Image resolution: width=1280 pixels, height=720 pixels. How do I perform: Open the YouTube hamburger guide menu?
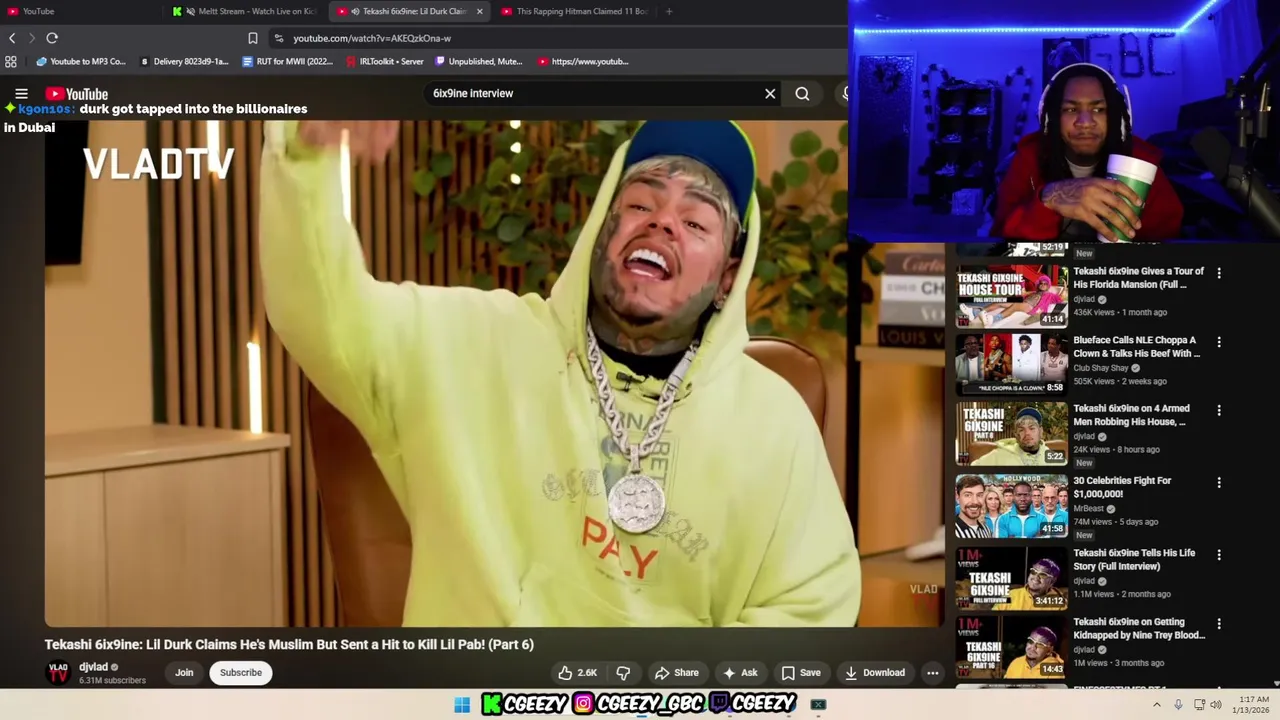(21, 94)
